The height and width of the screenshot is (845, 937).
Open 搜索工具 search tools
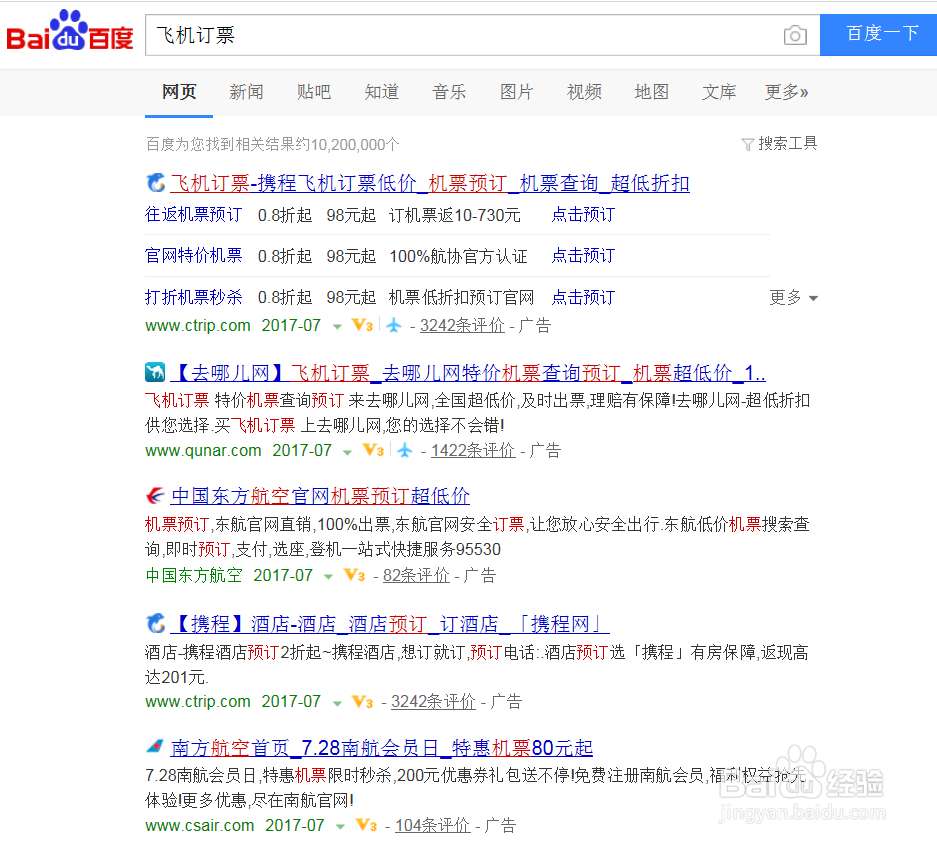[787, 143]
